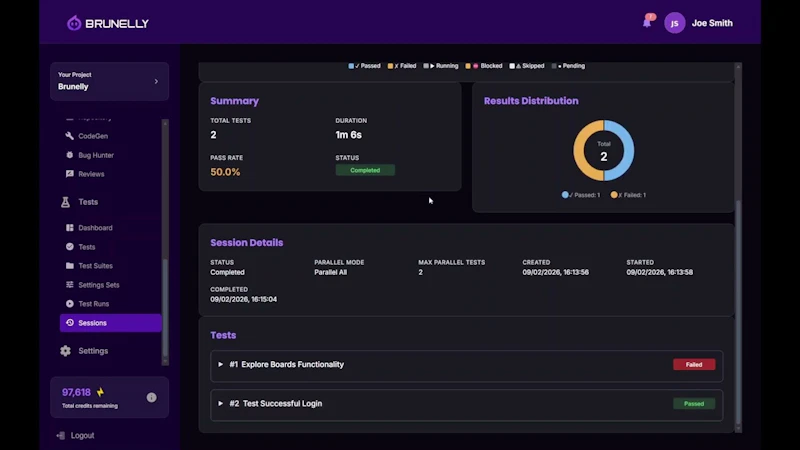Toggle Passed: 1 in donut chart legend
800x450 pixels.
click(x=581, y=195)
